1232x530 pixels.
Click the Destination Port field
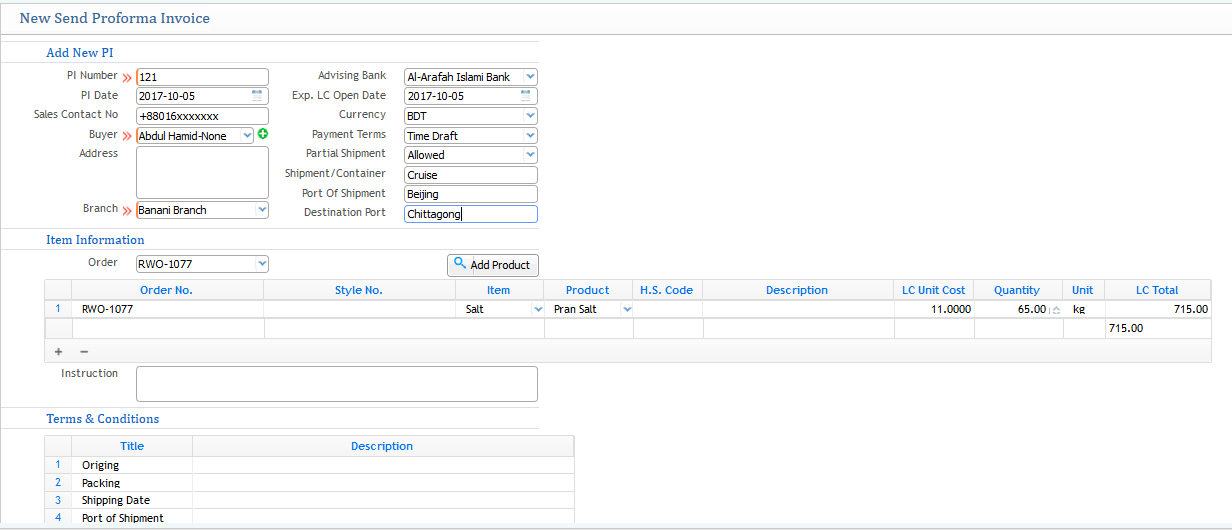[x=471, y=214]
